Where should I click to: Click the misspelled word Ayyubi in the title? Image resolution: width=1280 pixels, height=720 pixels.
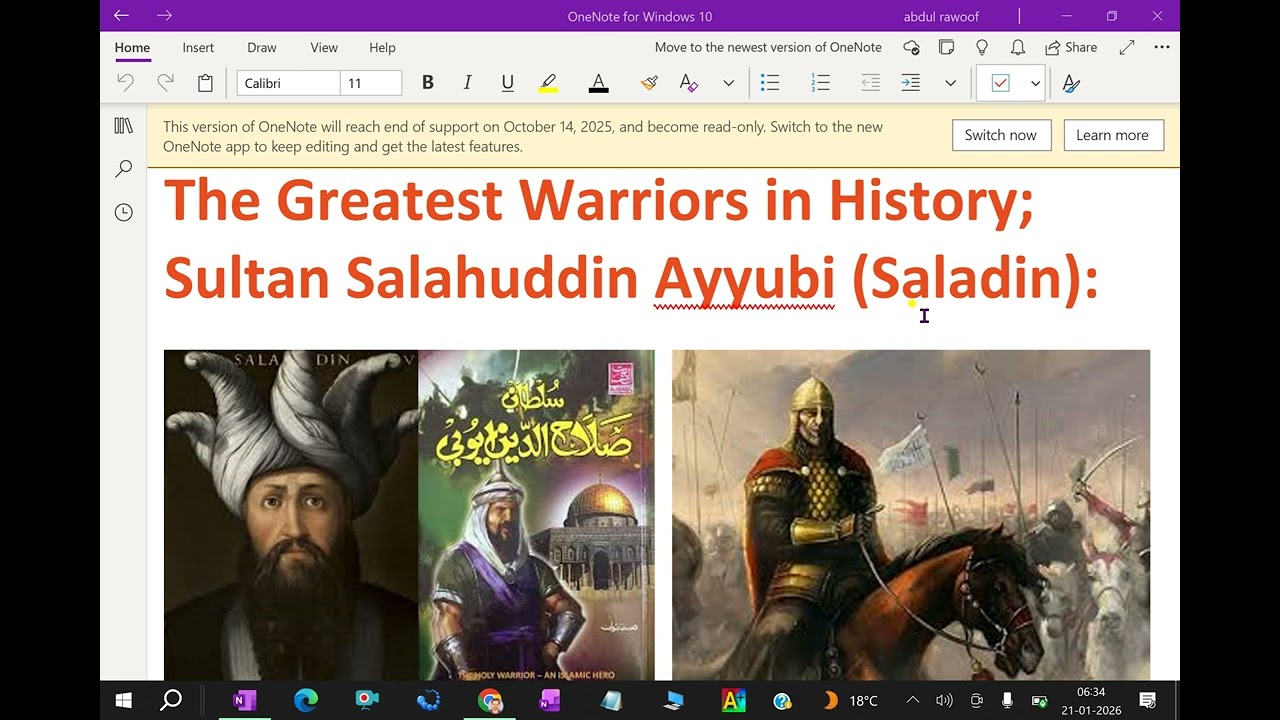(x=744, y=278)
